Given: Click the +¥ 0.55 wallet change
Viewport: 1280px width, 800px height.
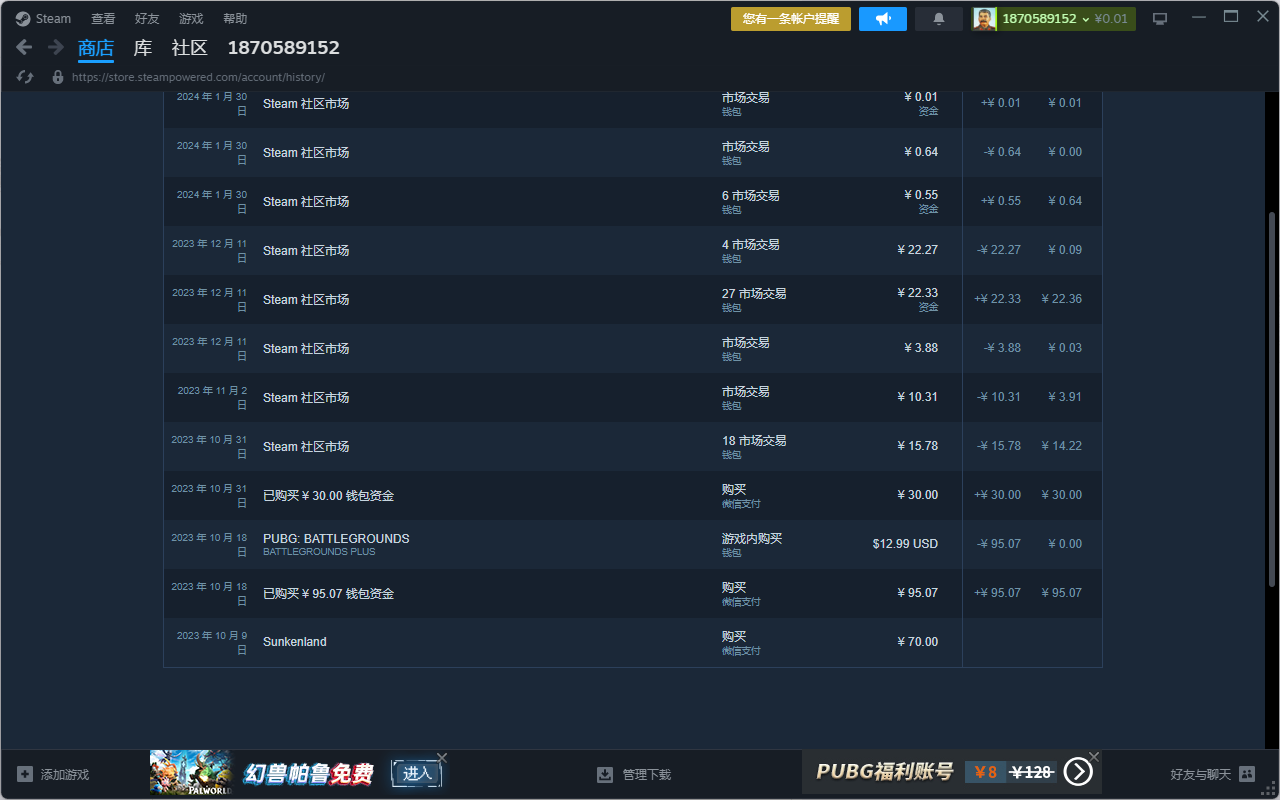Looking at the screenshot, I should [1001, 201].
